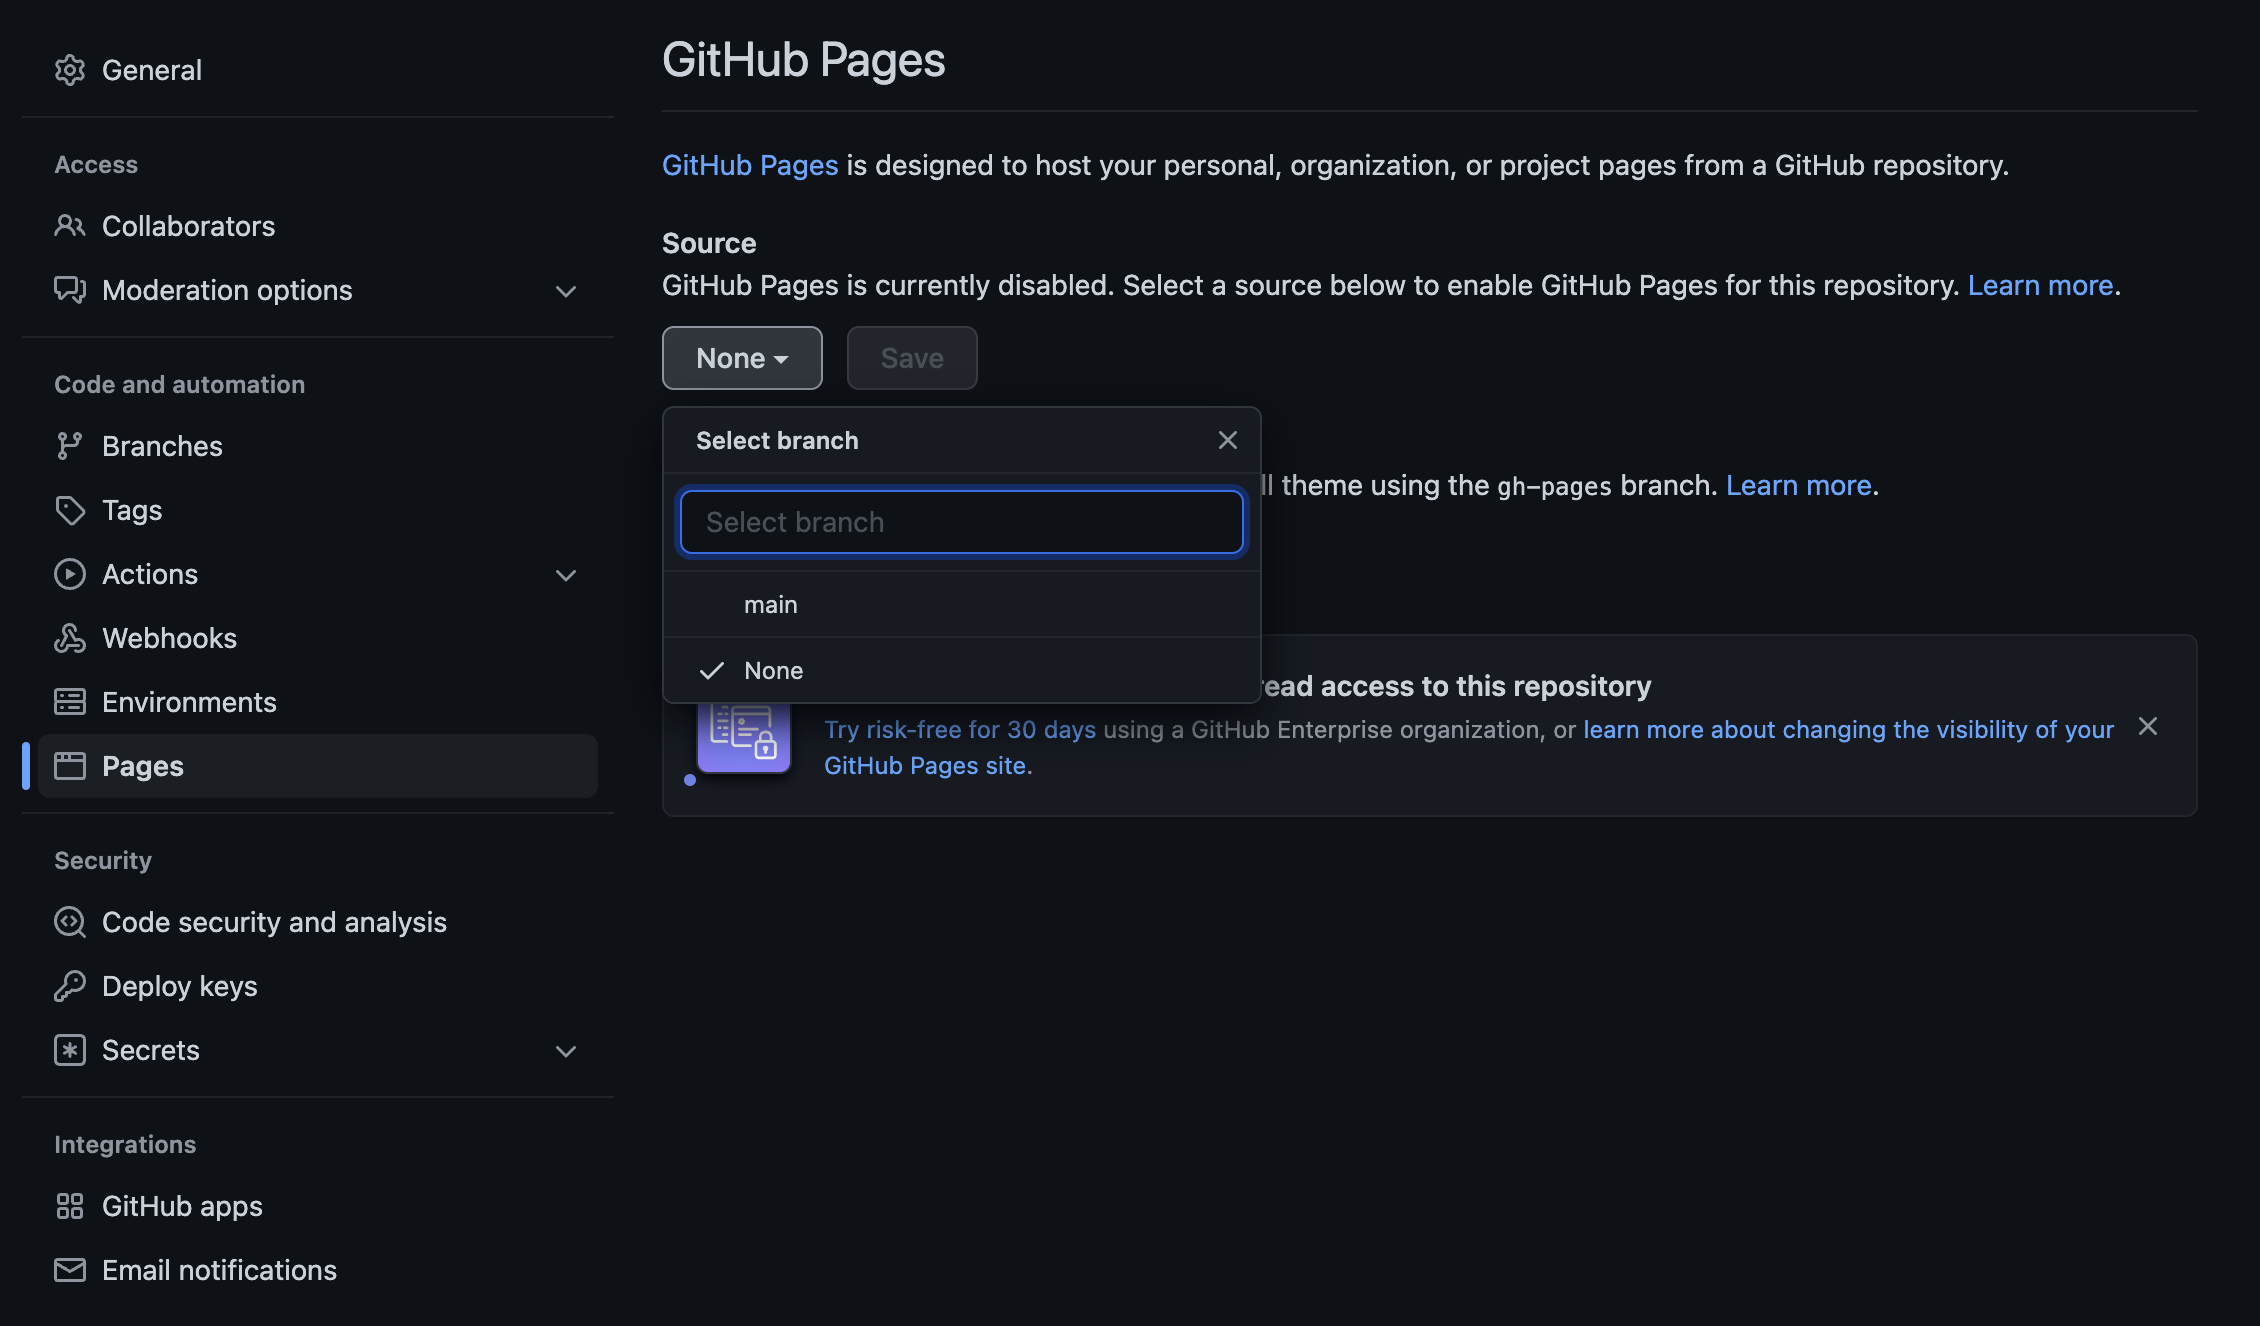Open GitHub apps integrations
This screenshot has width=2260, height=1326.
pyautogui.click(x=318, y=1206)
